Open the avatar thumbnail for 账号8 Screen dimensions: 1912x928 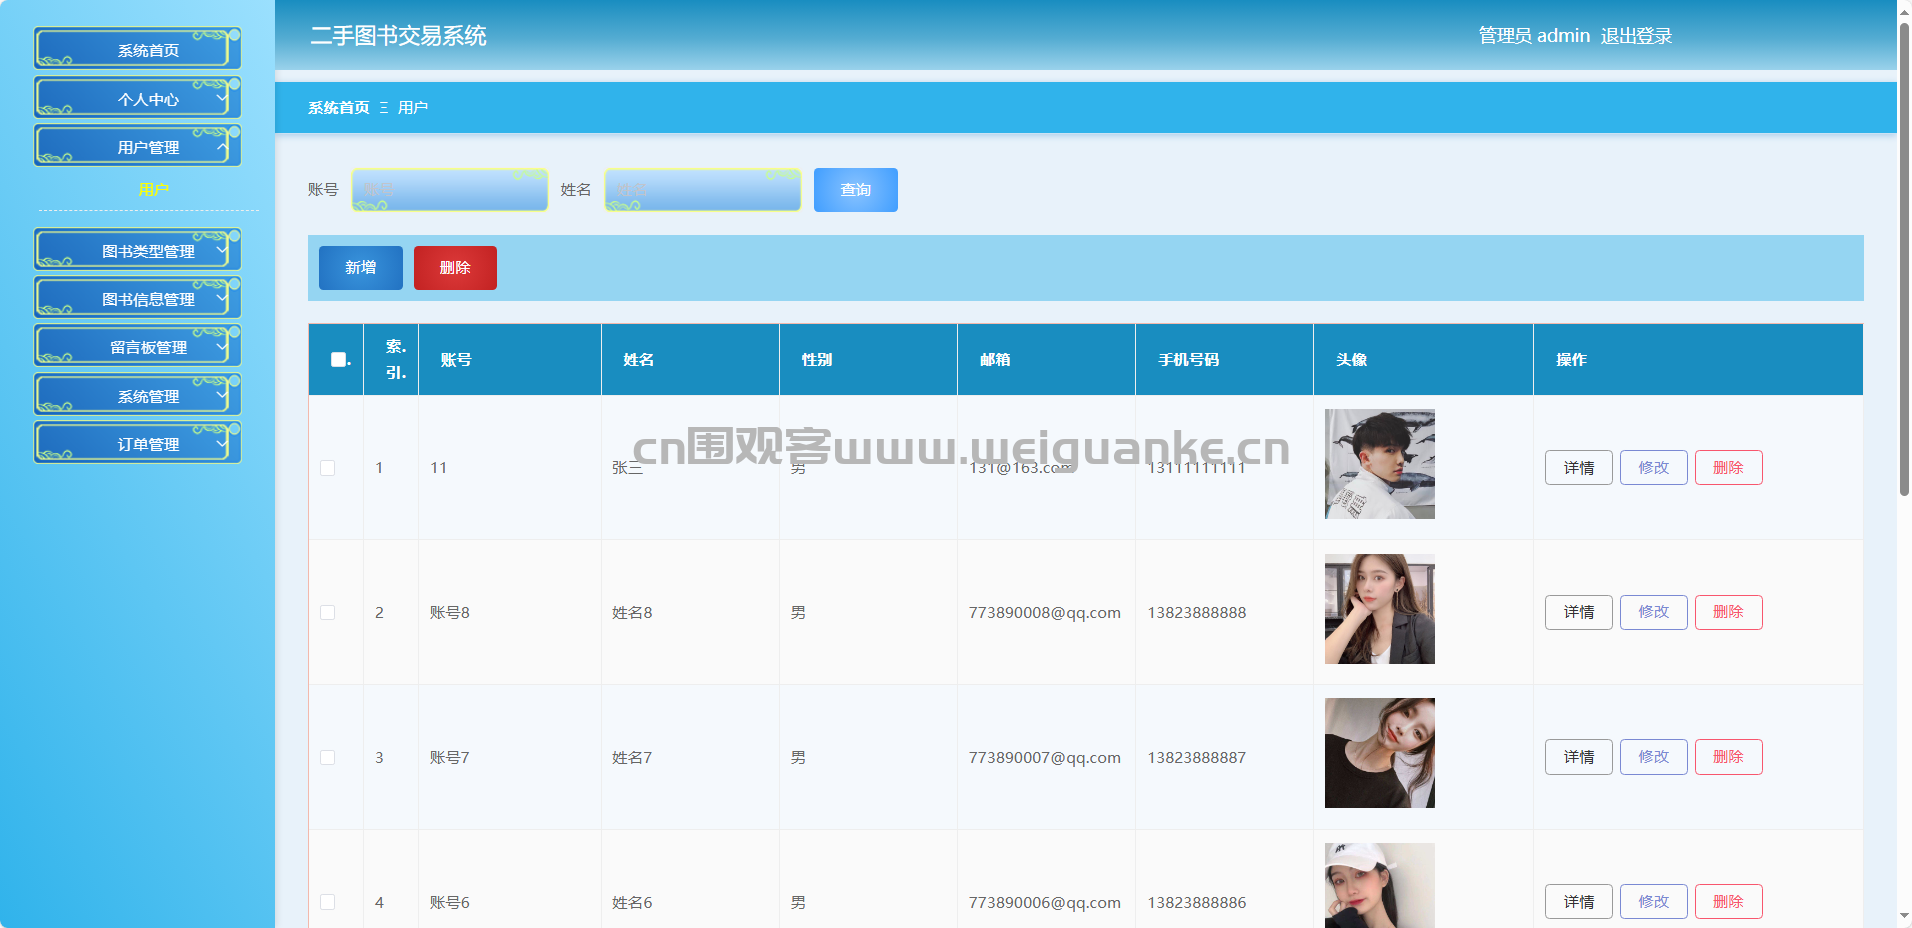click(1380, 609)
